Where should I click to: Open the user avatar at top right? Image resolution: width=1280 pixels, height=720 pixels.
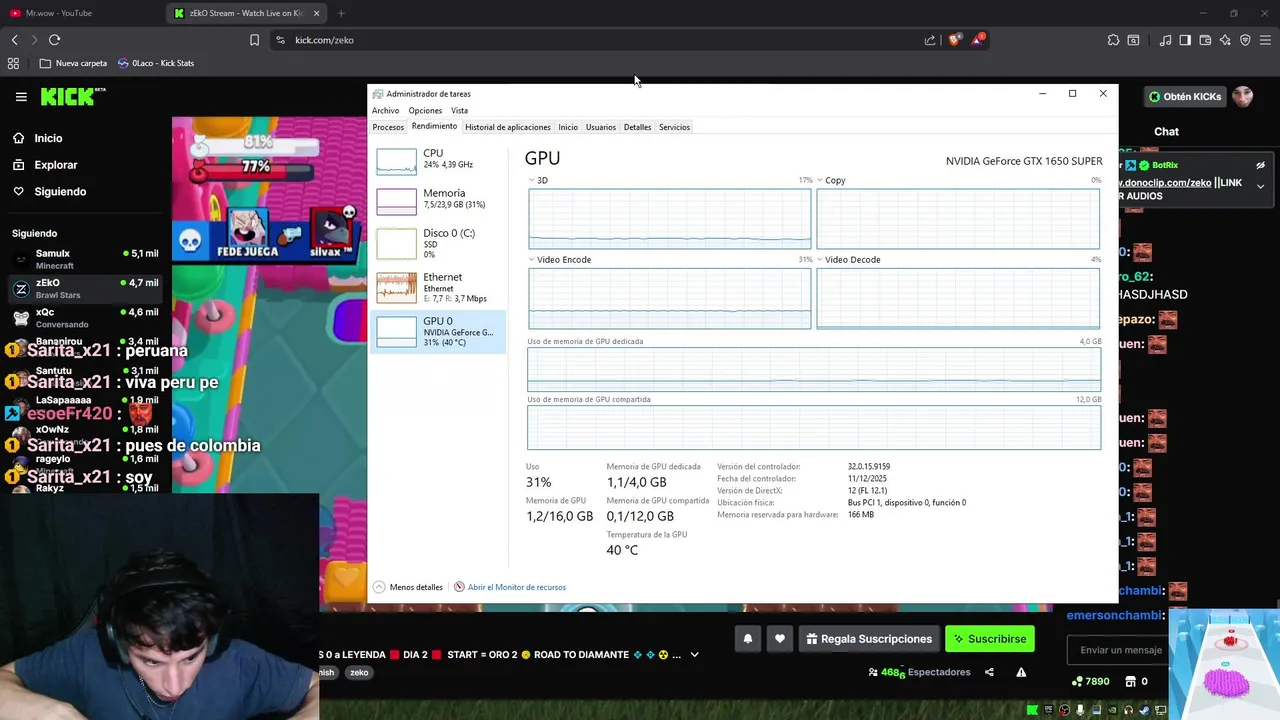(1242, 97)
